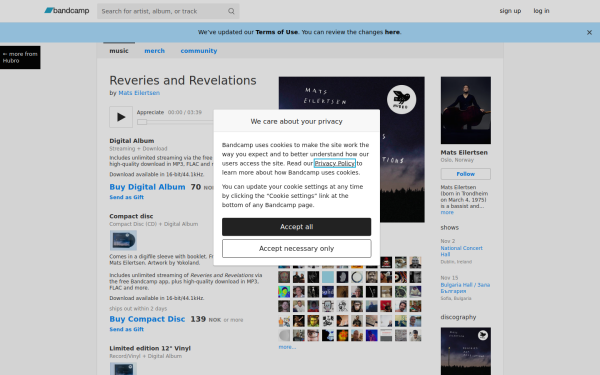Click the Hubro owl logo on album cover

(401, 99)
